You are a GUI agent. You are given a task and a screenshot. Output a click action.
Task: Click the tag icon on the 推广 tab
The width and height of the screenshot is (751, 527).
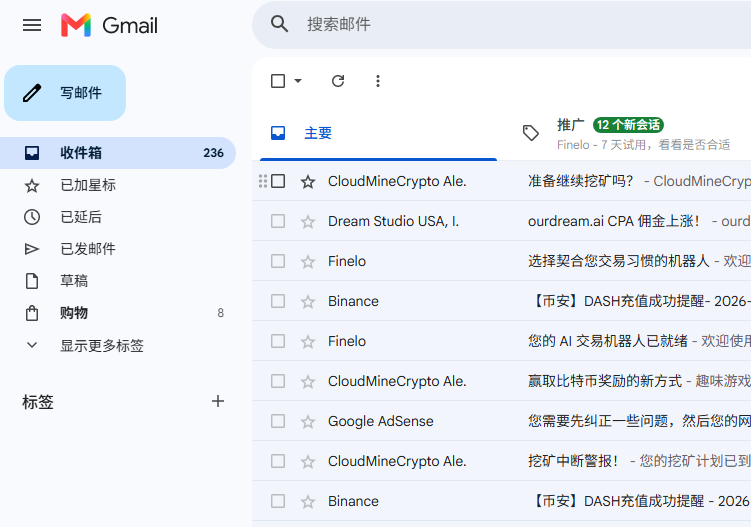pos(531,133)
